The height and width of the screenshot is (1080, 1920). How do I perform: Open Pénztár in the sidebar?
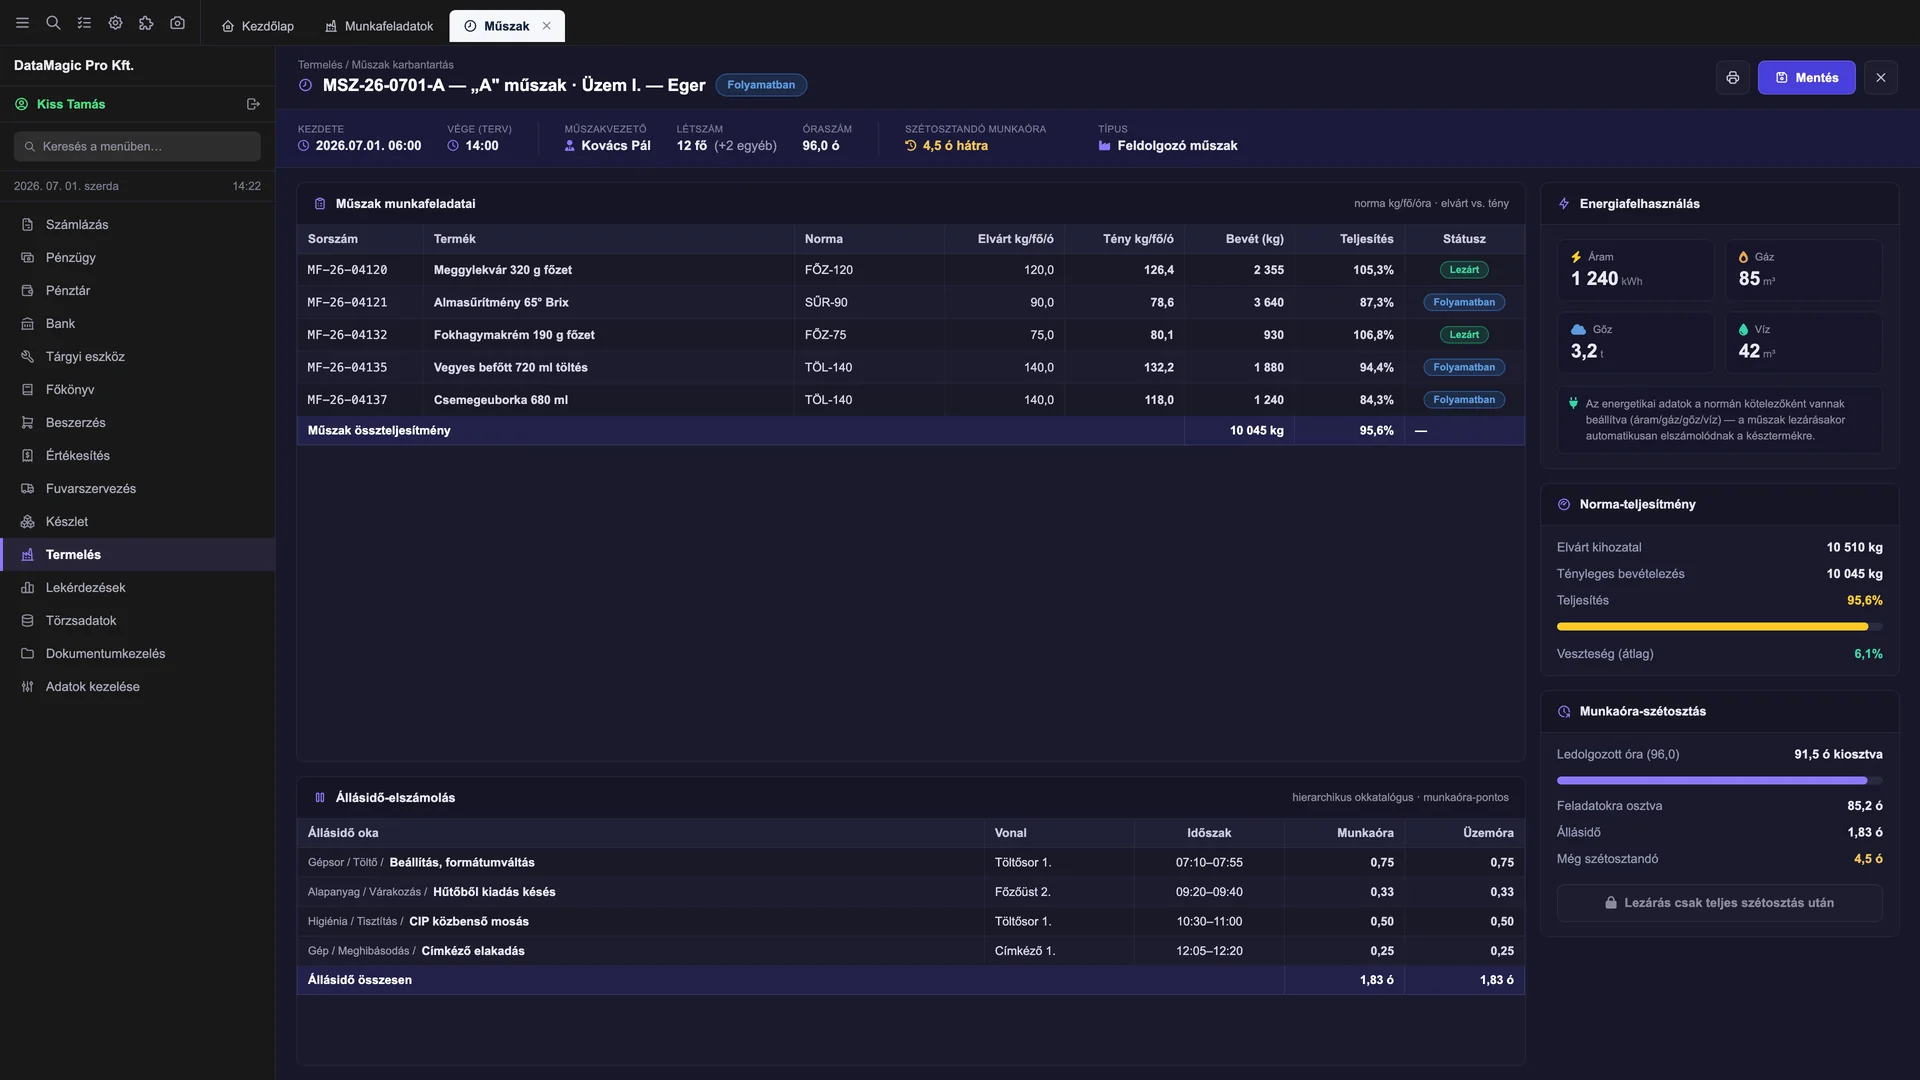(x=137, y=291)
